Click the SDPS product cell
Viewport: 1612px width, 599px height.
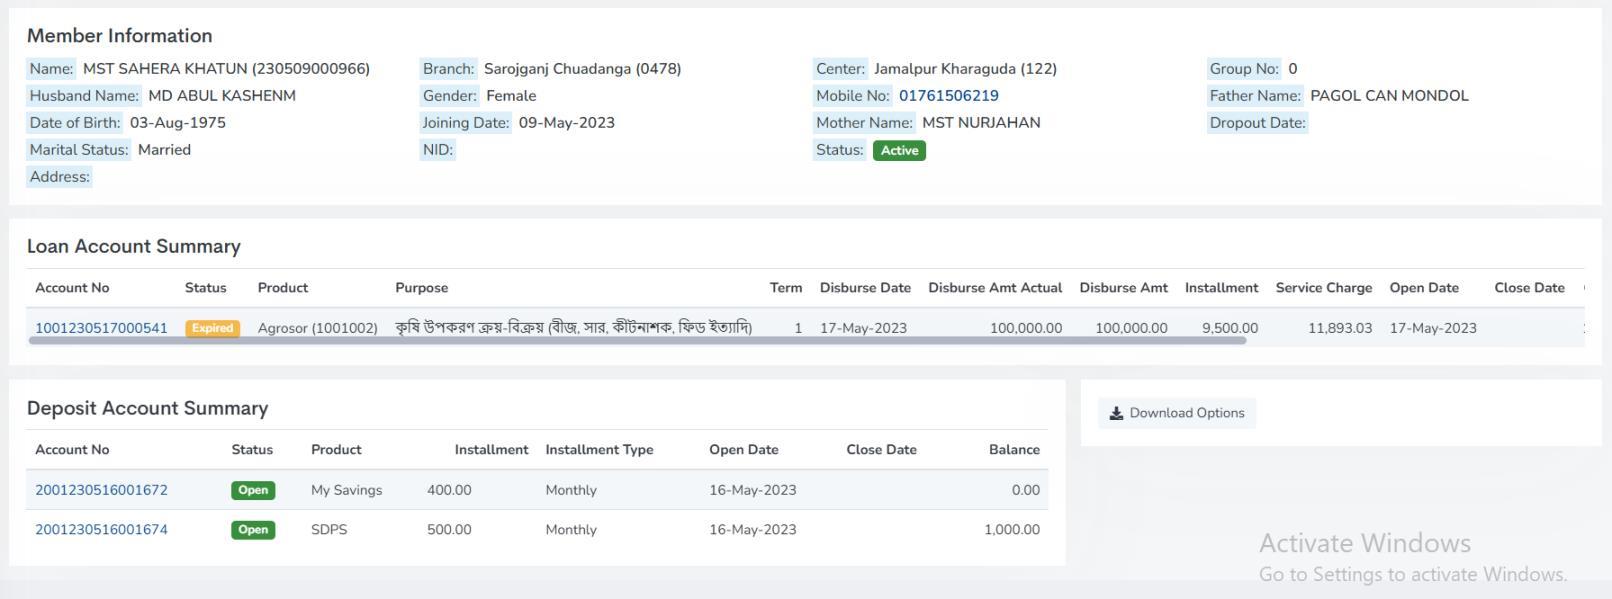pos(329,530)
